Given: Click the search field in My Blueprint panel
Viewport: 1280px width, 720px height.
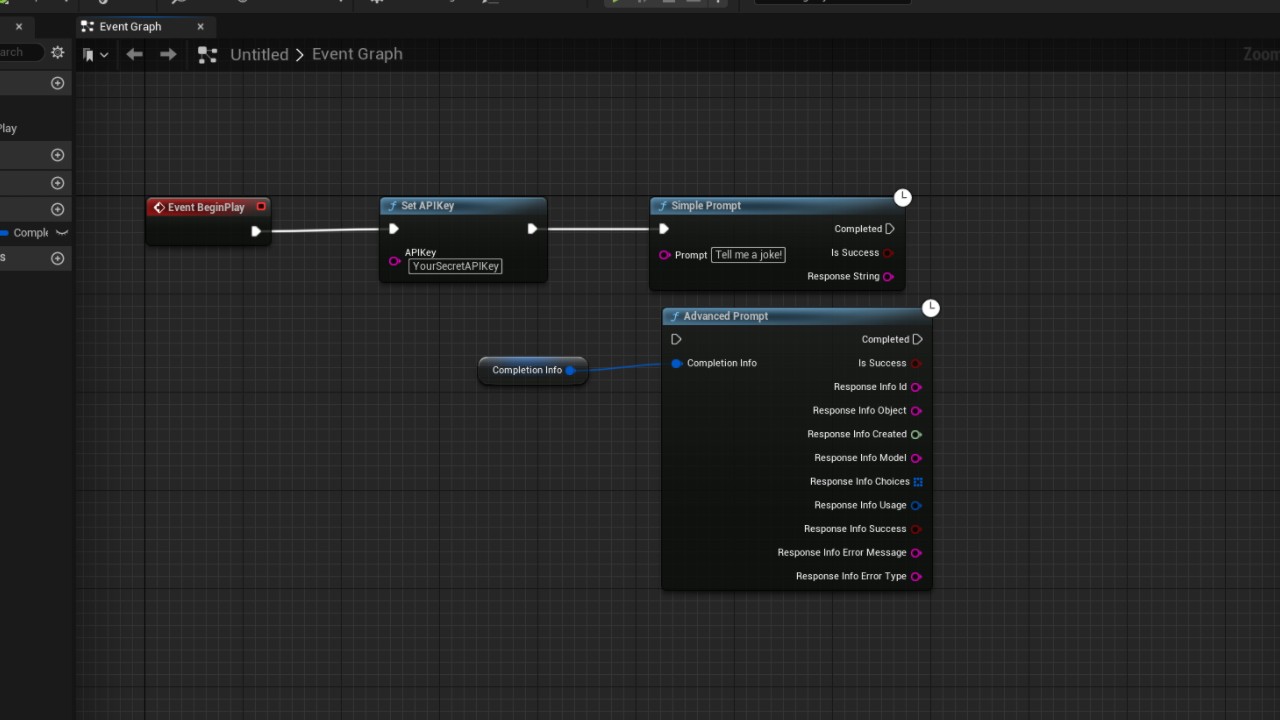Looking at the screenshot, I should click(20, 52).
